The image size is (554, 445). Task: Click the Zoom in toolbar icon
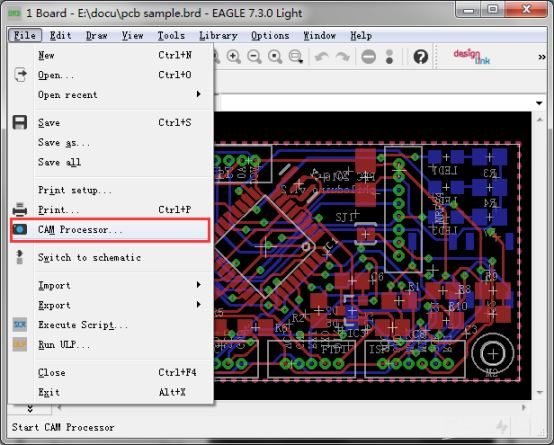pos(234,57)
